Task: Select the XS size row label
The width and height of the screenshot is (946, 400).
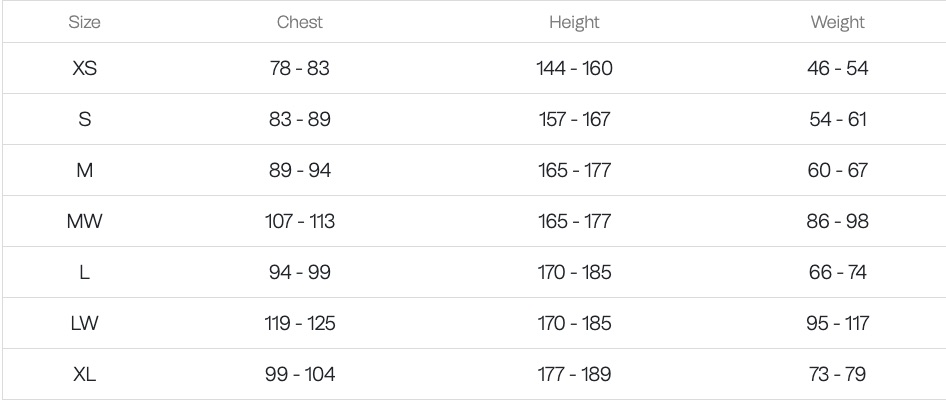Action: click(x=84, y=68)
